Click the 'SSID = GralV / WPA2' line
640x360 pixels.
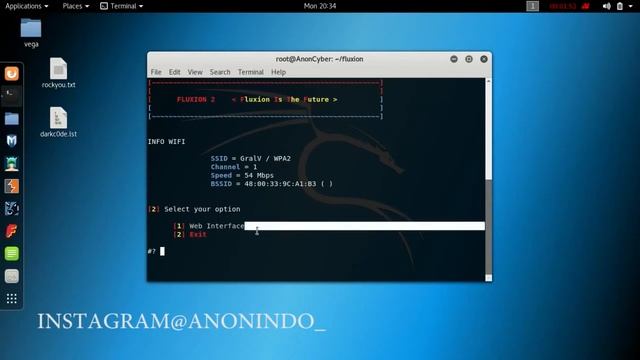coord(251,158)
